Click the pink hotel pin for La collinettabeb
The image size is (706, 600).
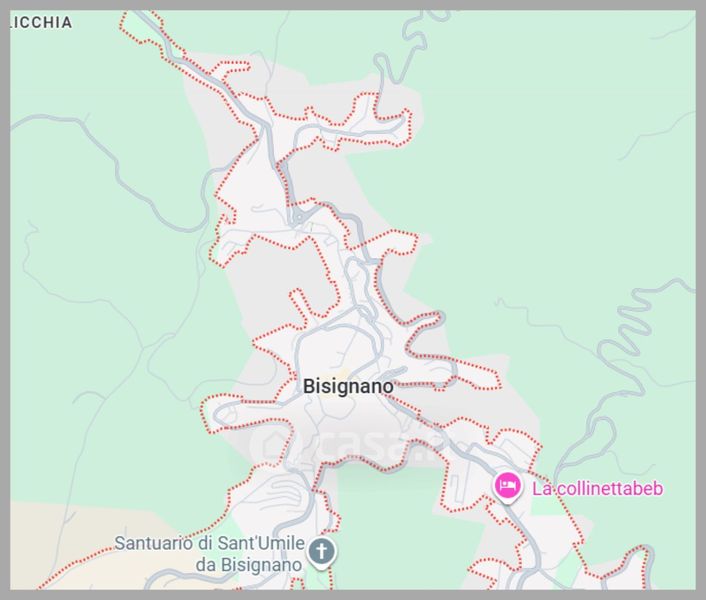(x=507, y=487)
